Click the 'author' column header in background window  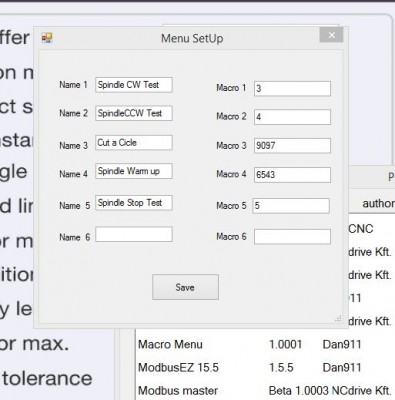378,203
